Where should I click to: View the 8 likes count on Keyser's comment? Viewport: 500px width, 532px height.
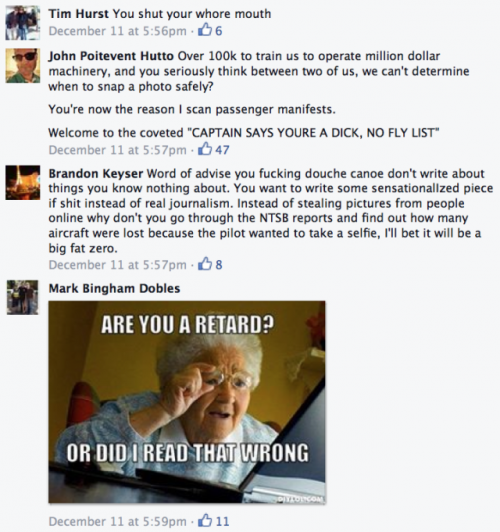[219, 265]
